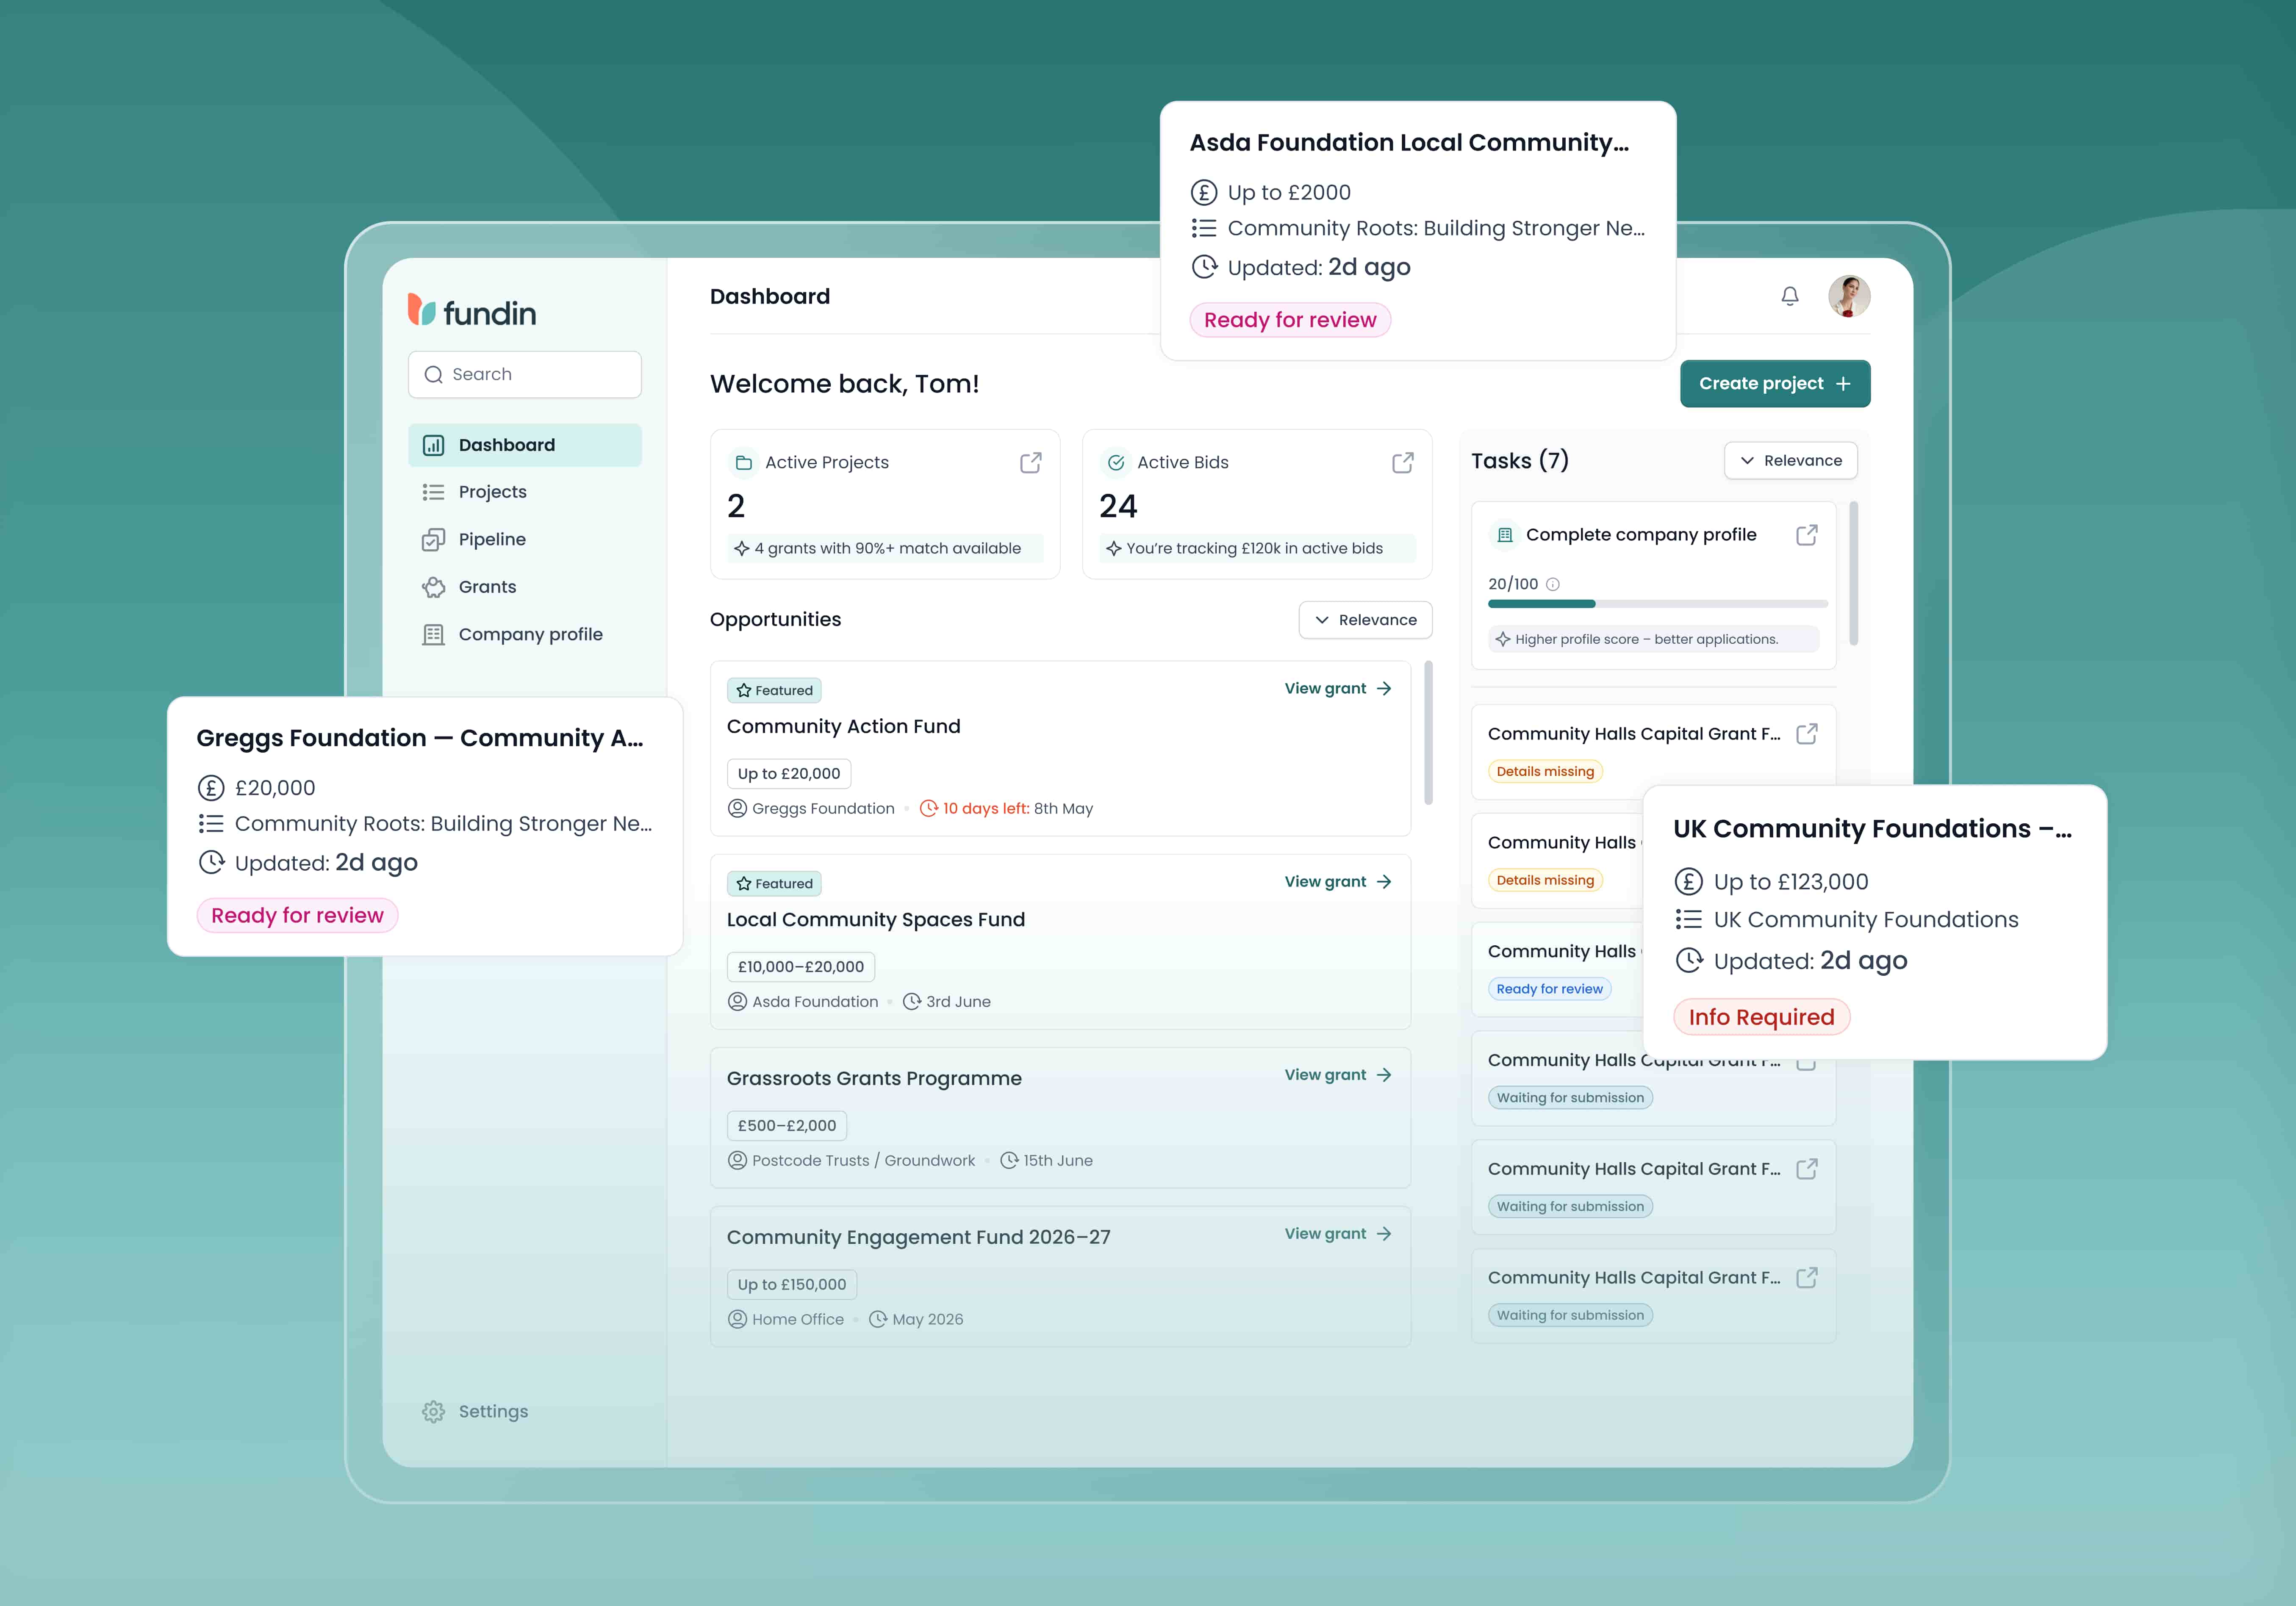Click the Waiting for submission badge on the last task card
Screen dimensions: 2296x1606
tap(1570, 1315)
